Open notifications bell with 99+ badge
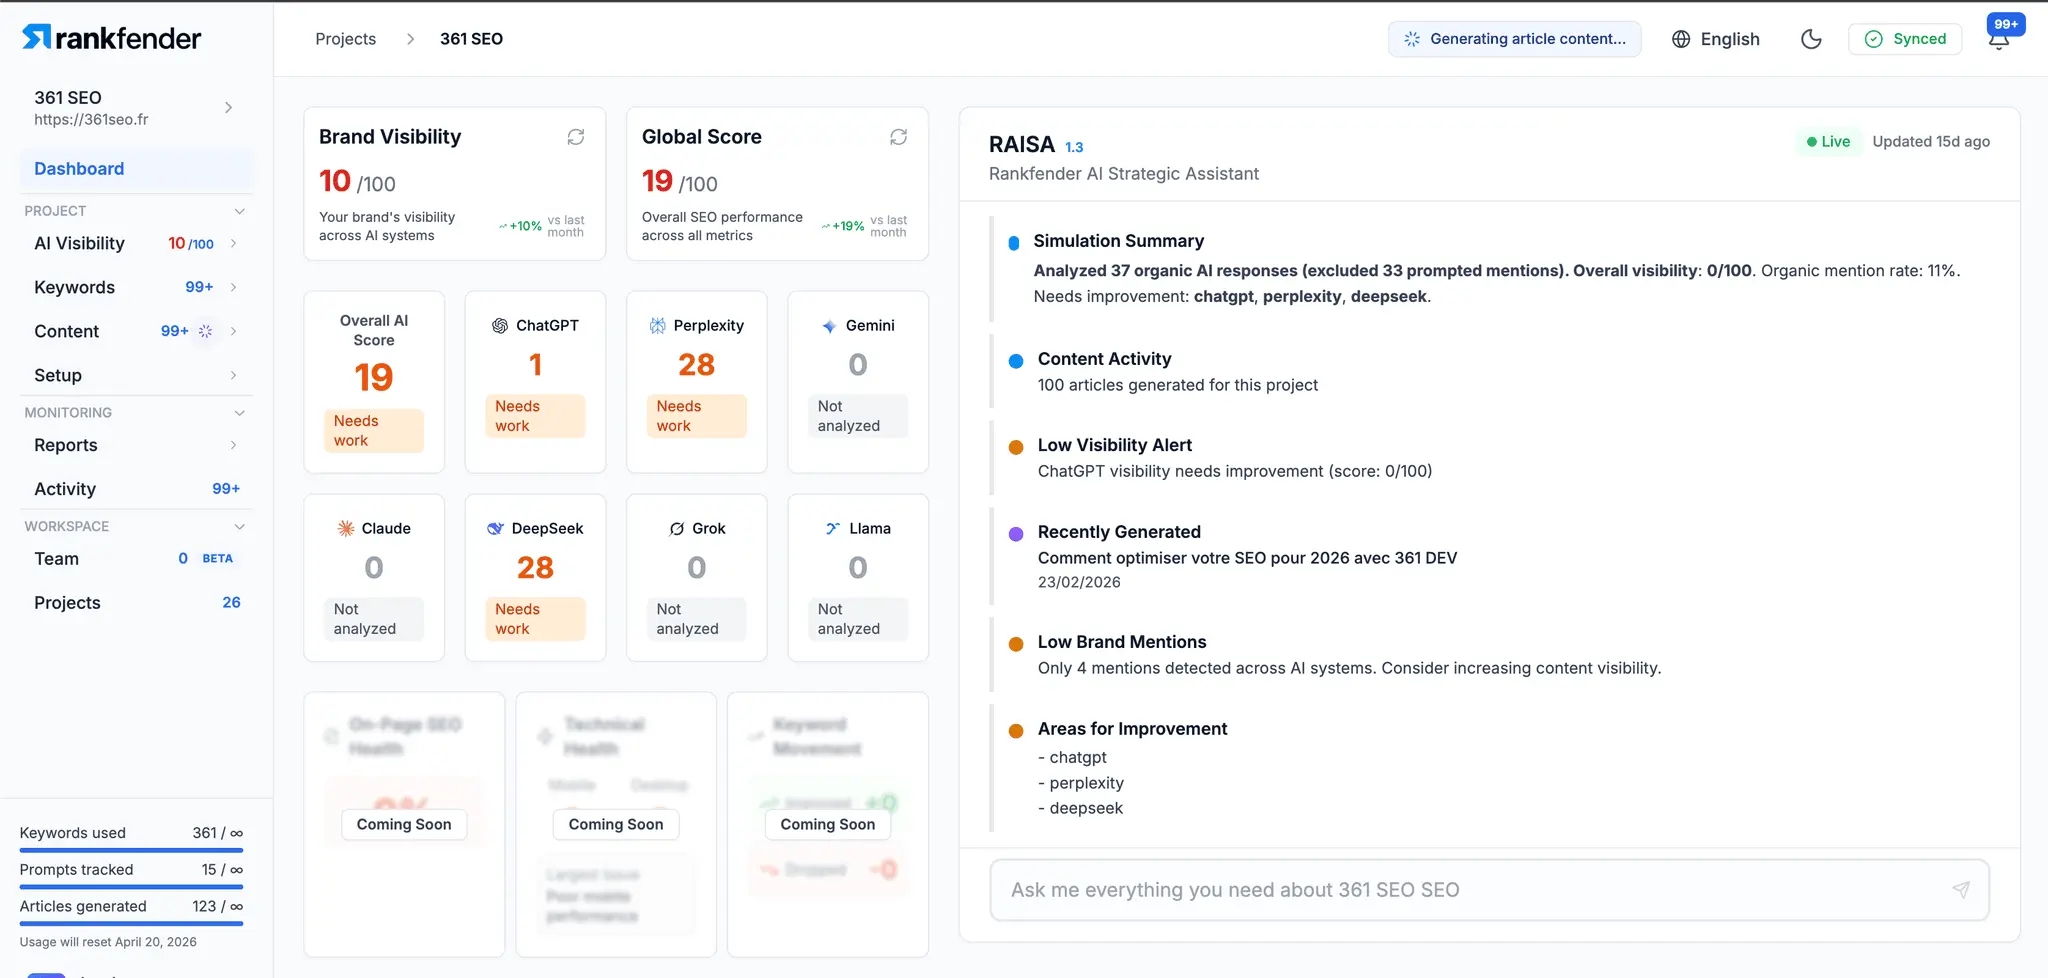Viewport: 2048px width, 978px height. coord(1999,39)
